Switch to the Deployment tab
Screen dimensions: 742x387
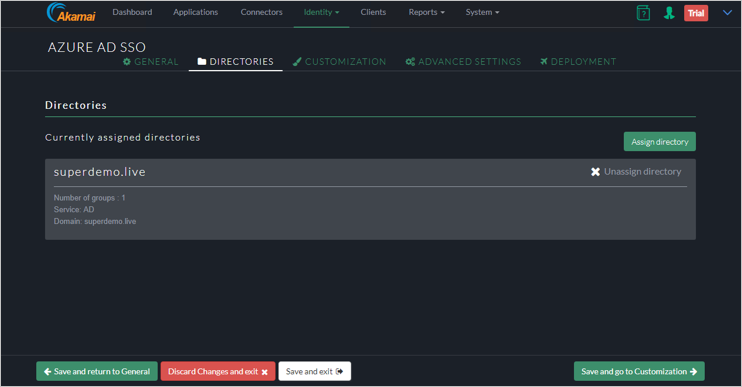pos(578,62)
